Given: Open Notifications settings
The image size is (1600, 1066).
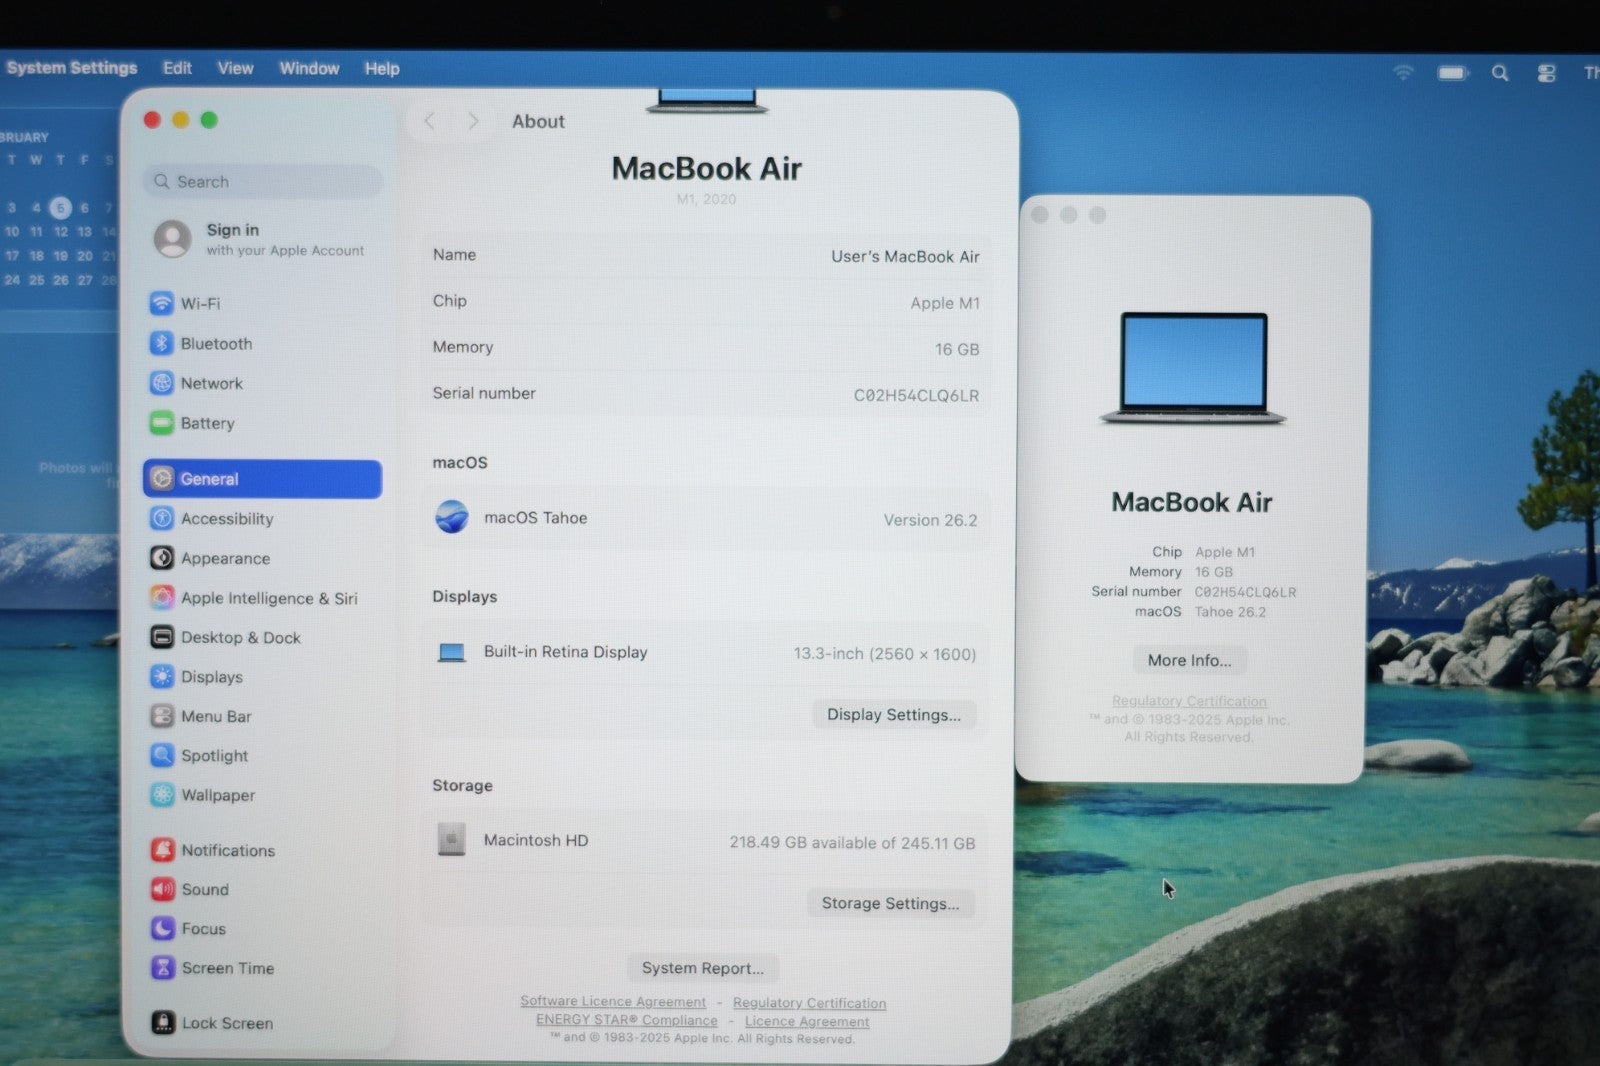Looking at the screenshot, I should [227, 850].
